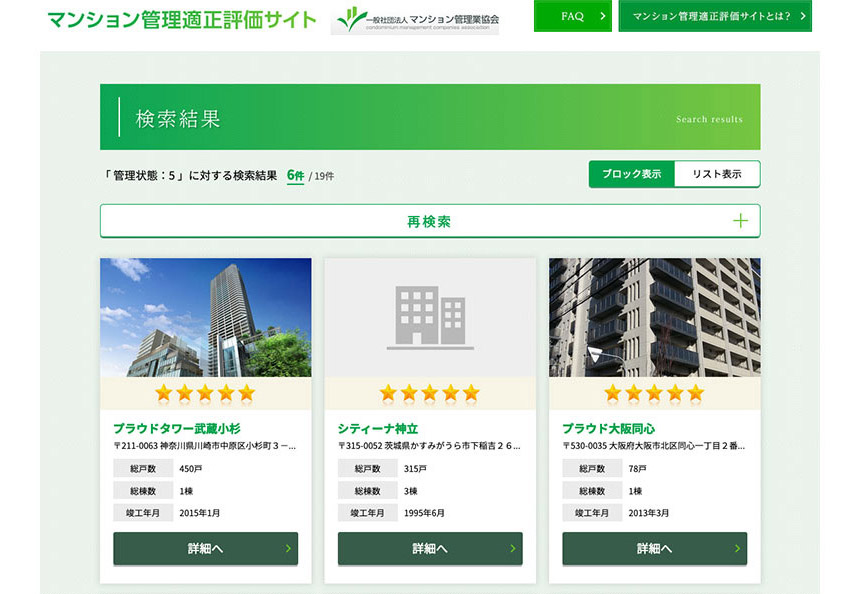Click the plus icon on 再検索 bar
The height and width of the screenshot is (594, 860).
click(740, 221)
